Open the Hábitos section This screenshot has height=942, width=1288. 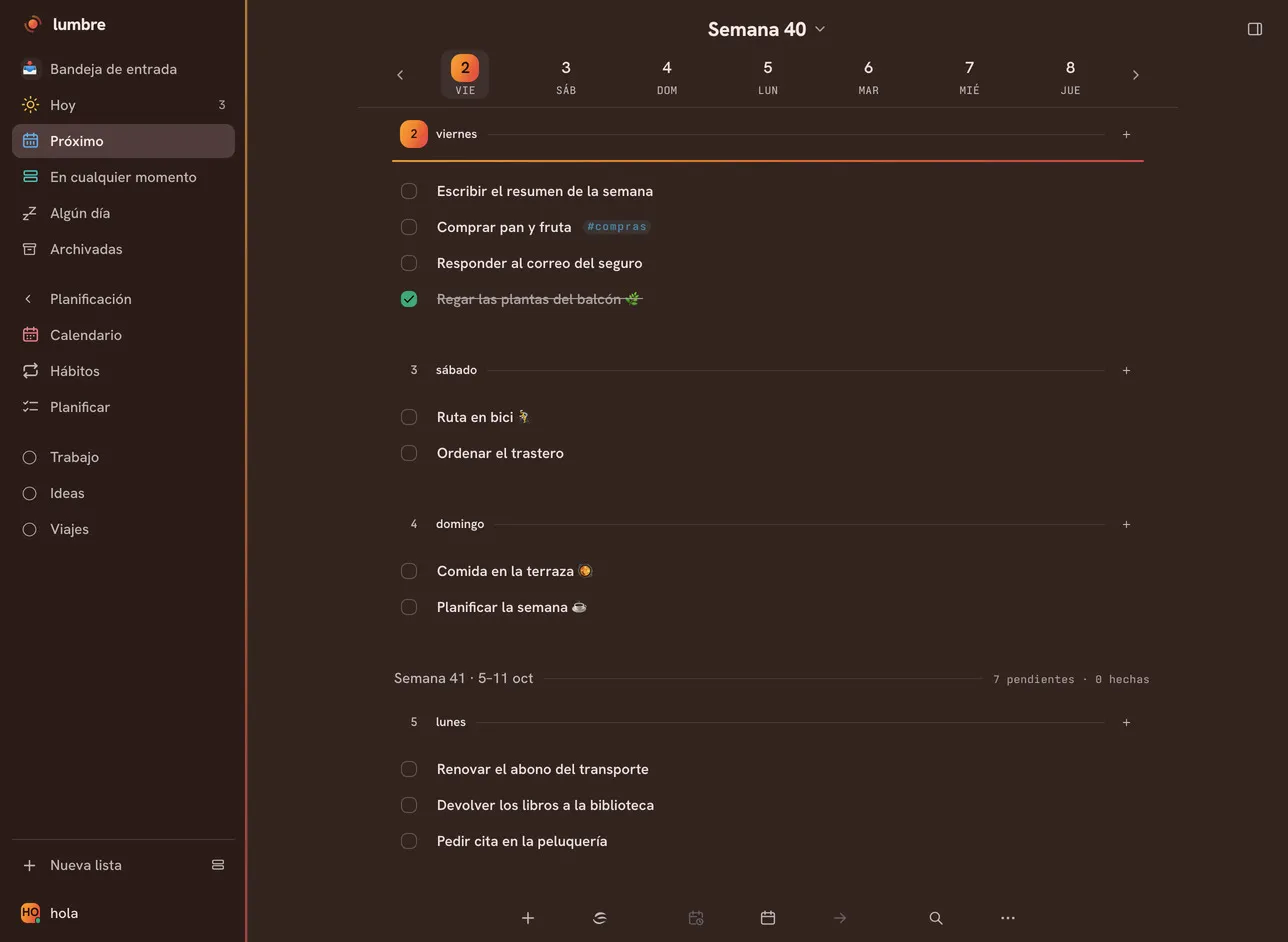click(123, 371)
